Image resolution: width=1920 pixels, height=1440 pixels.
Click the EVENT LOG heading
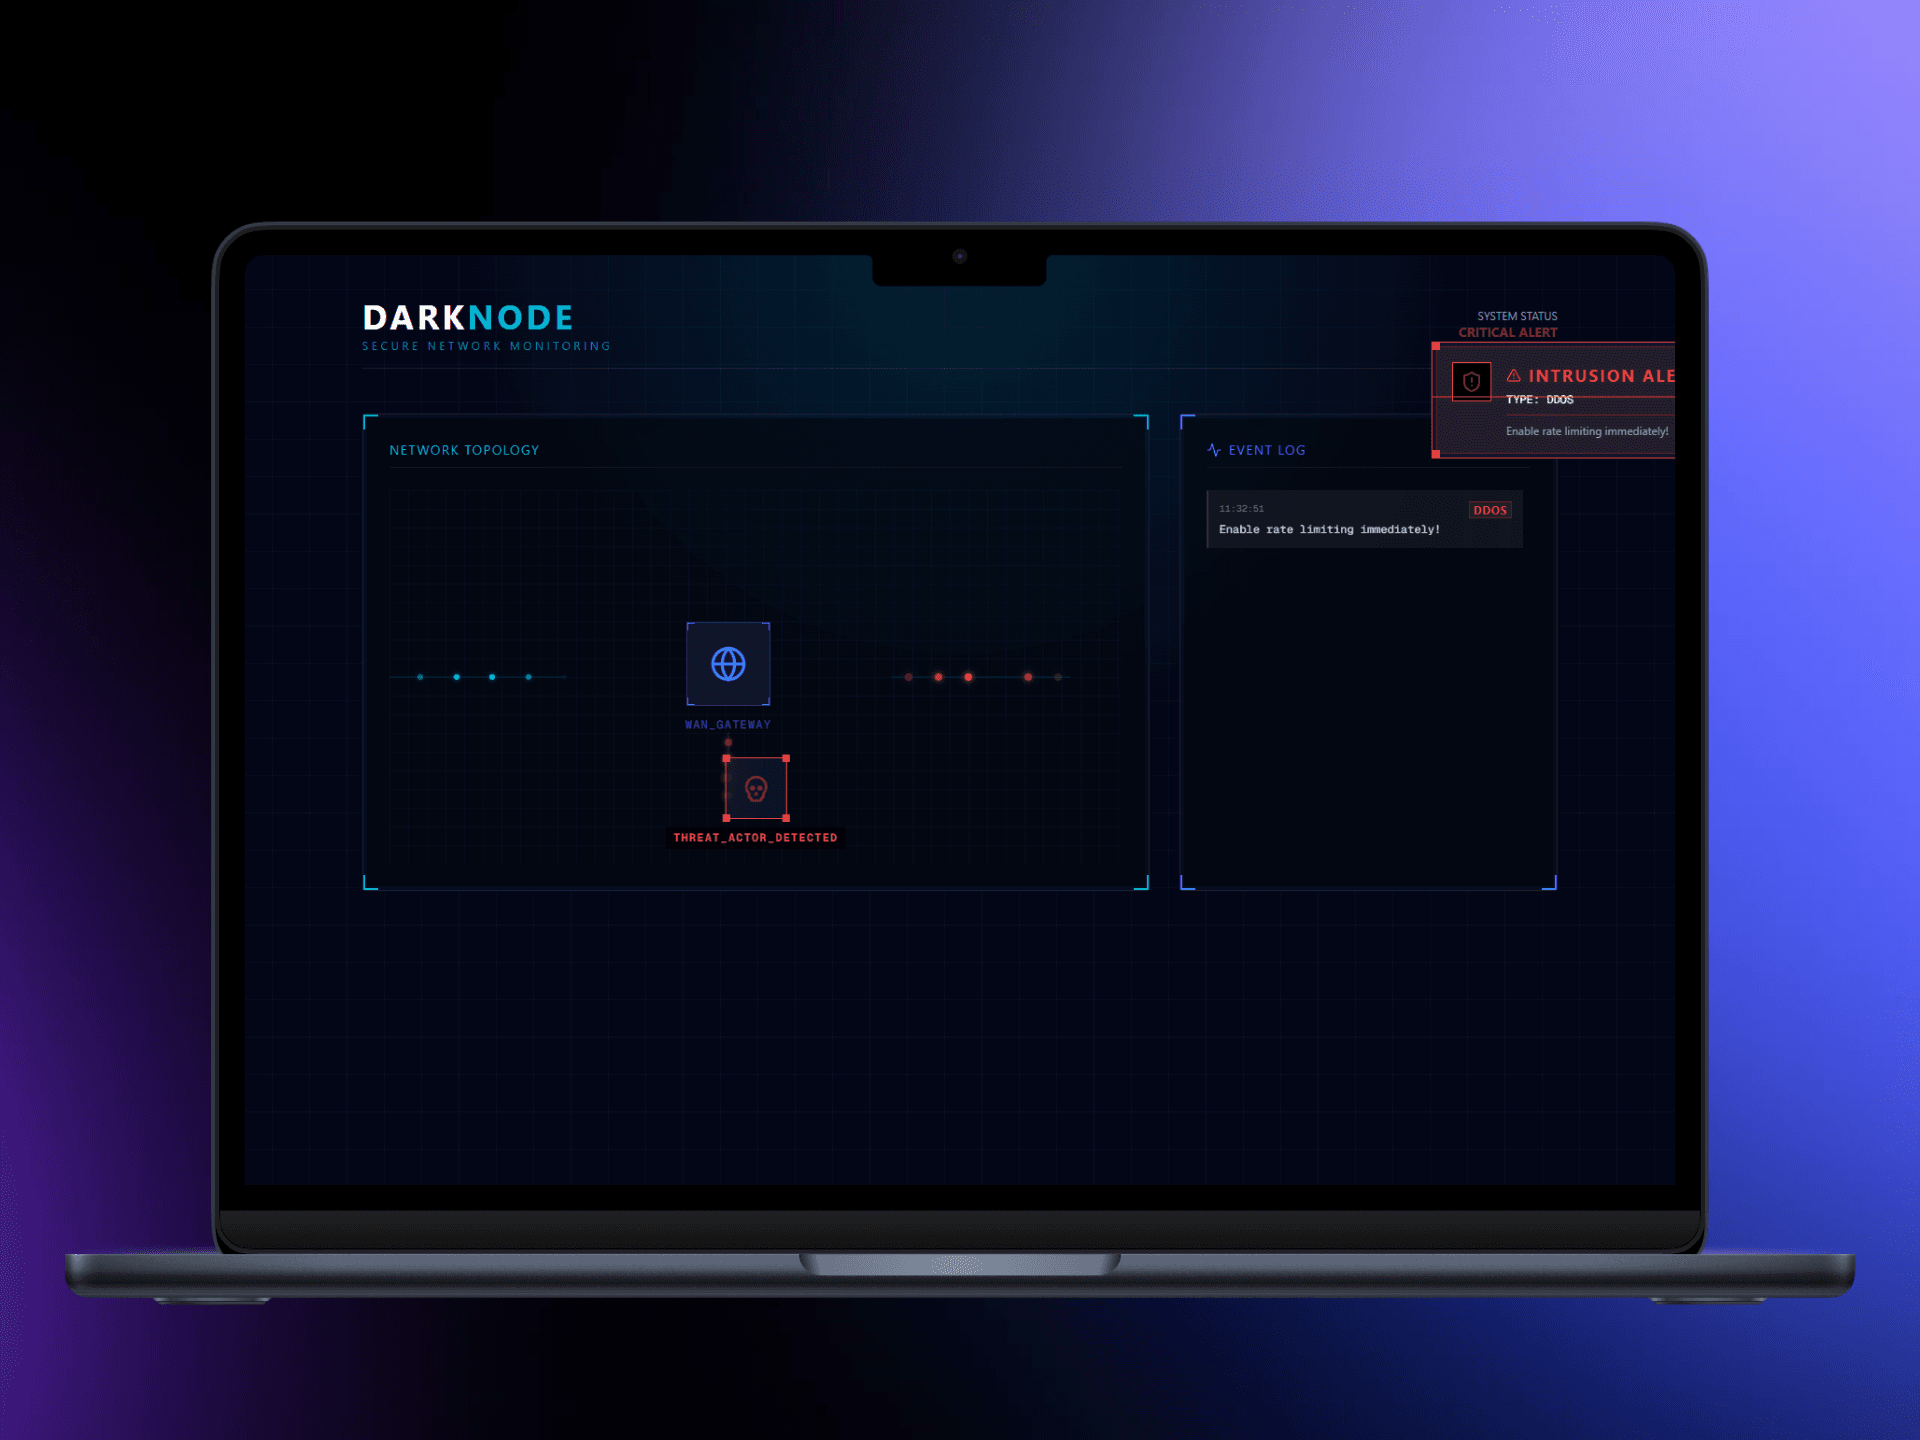pyautogui.click(x=1267, y=450)
